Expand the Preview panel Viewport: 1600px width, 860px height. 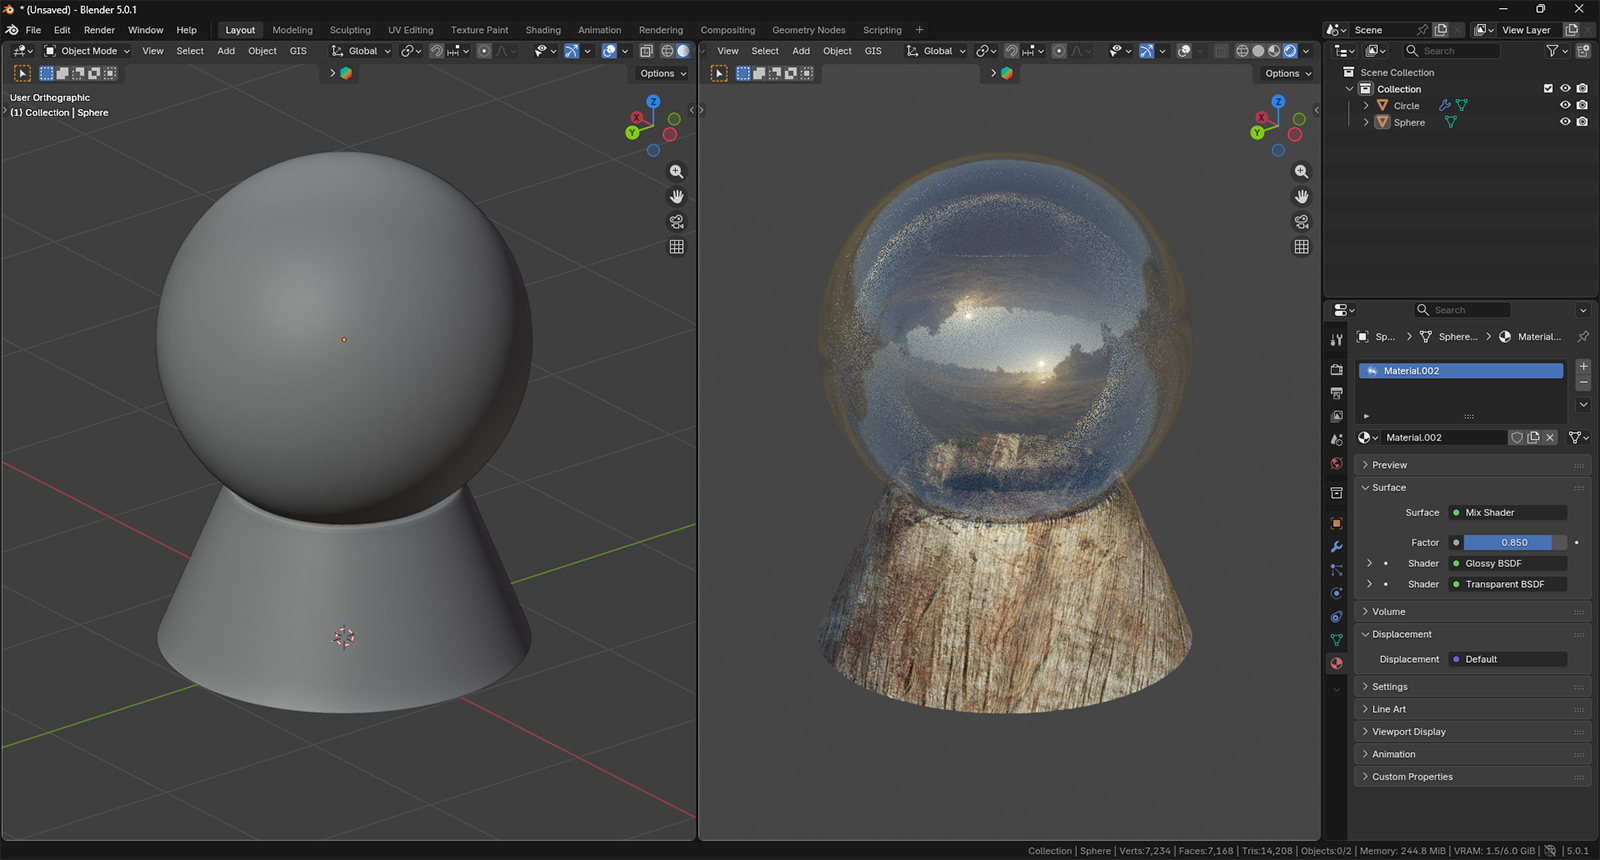tap(1389, 465)
